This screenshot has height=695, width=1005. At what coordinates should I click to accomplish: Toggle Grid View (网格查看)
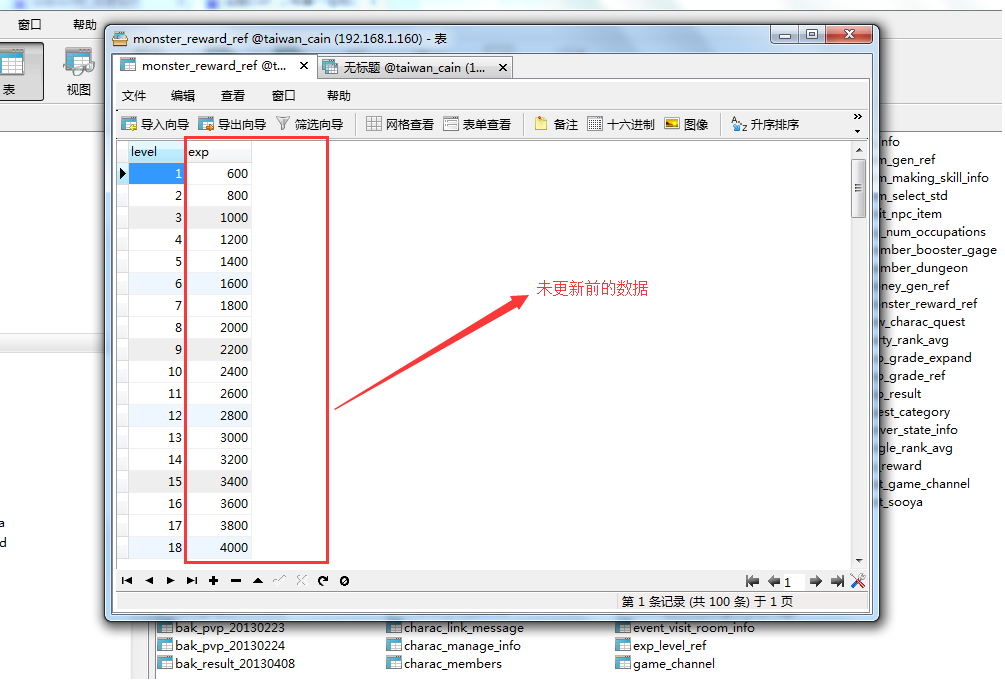pyautogui.click(x=400, y=125)
